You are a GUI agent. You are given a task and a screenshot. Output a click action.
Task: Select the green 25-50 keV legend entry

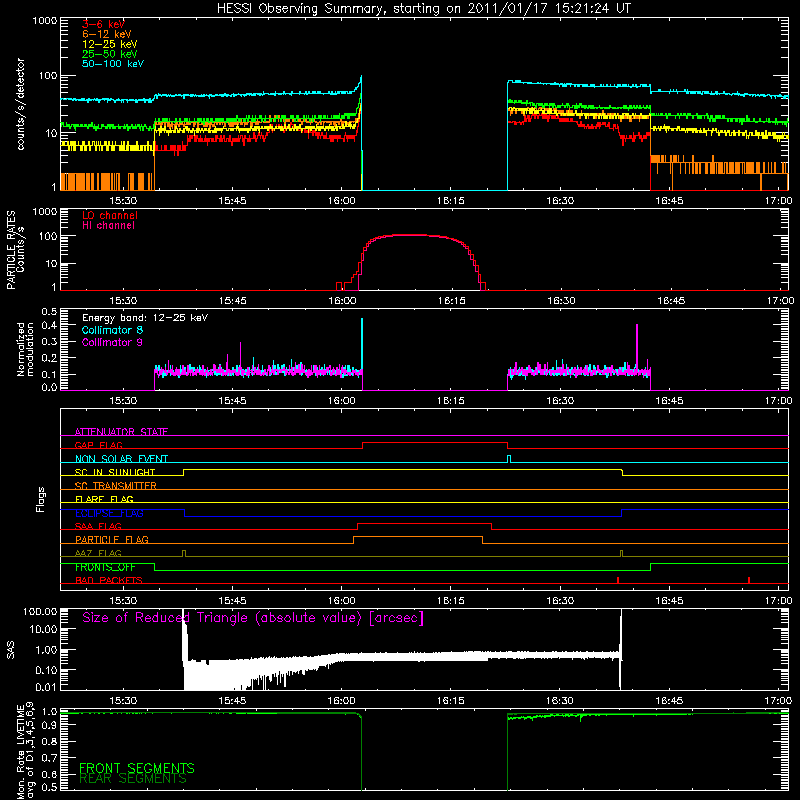click(110, 54)
